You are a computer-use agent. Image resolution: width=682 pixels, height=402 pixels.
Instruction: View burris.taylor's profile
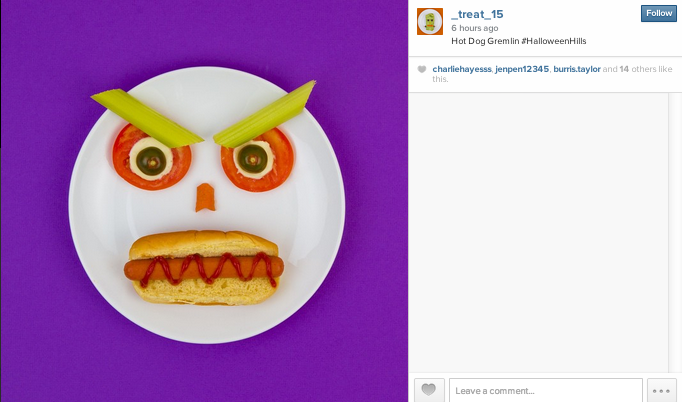(x=577, y=69)
